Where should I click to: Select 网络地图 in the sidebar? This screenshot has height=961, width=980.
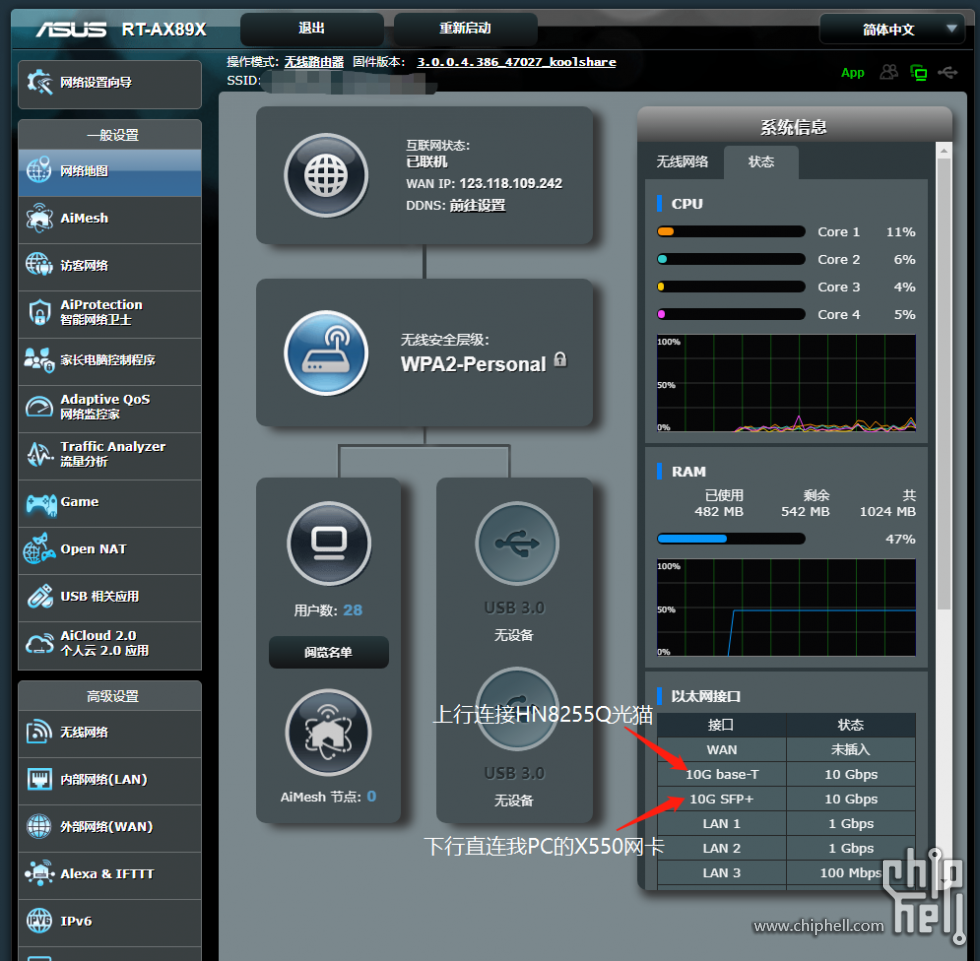click(x=109, y=172)
